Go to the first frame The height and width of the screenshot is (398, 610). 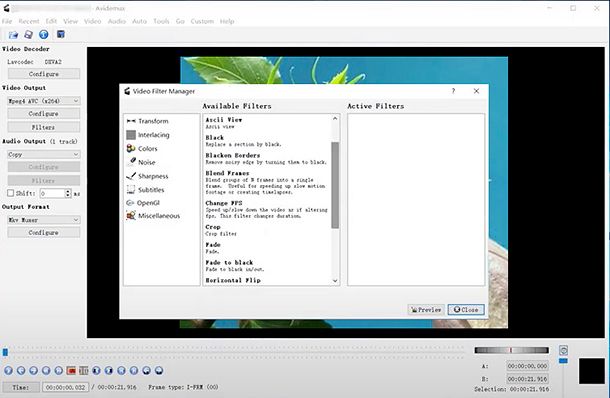coord(121,370)
